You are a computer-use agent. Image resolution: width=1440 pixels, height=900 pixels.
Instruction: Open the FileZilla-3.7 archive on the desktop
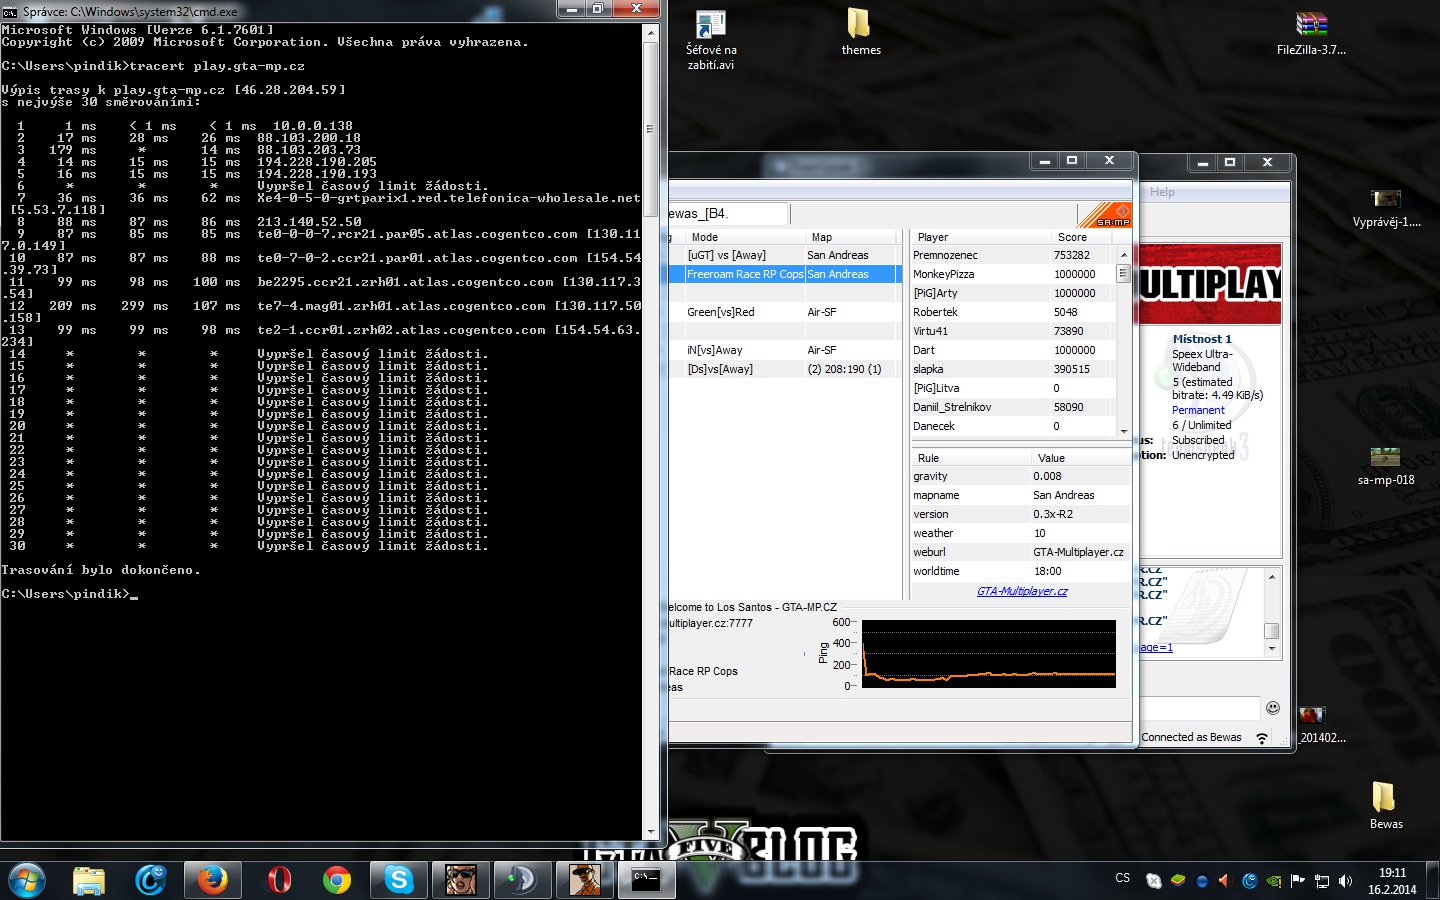click(x=1311, y=32)
